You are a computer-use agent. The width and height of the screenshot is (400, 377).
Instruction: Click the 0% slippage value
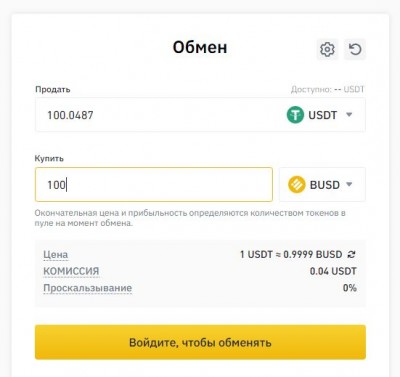pos(350,288)
